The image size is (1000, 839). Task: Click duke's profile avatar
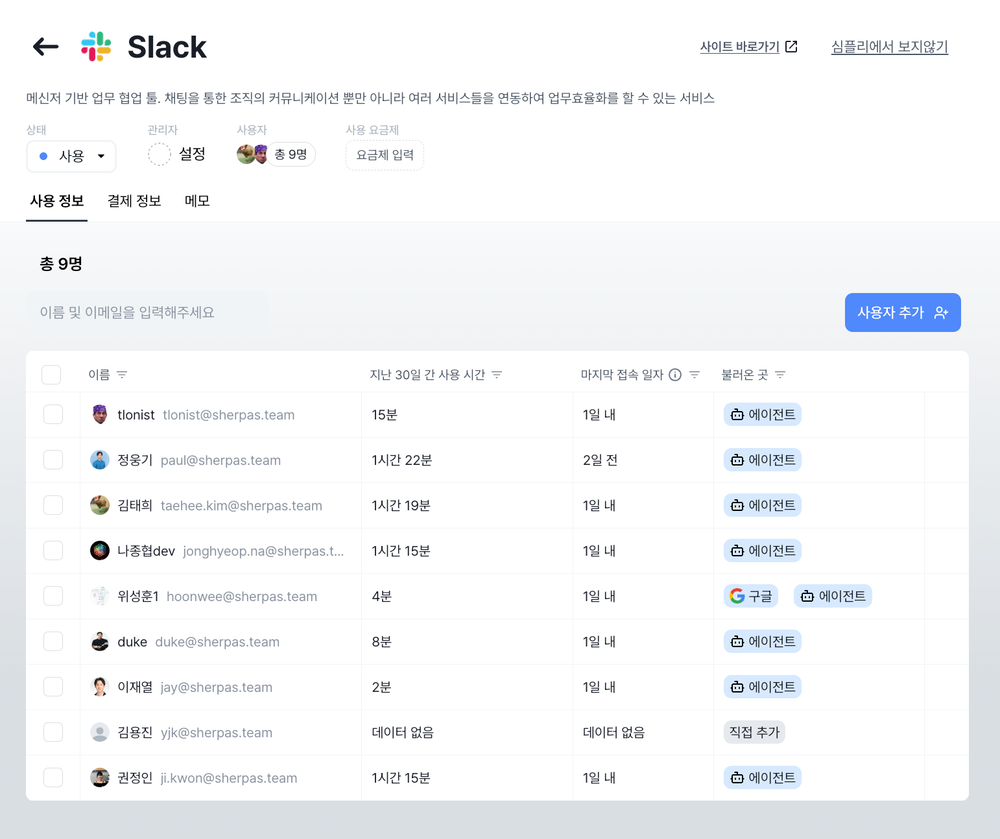pyautogui.click(x=99, y=641)
